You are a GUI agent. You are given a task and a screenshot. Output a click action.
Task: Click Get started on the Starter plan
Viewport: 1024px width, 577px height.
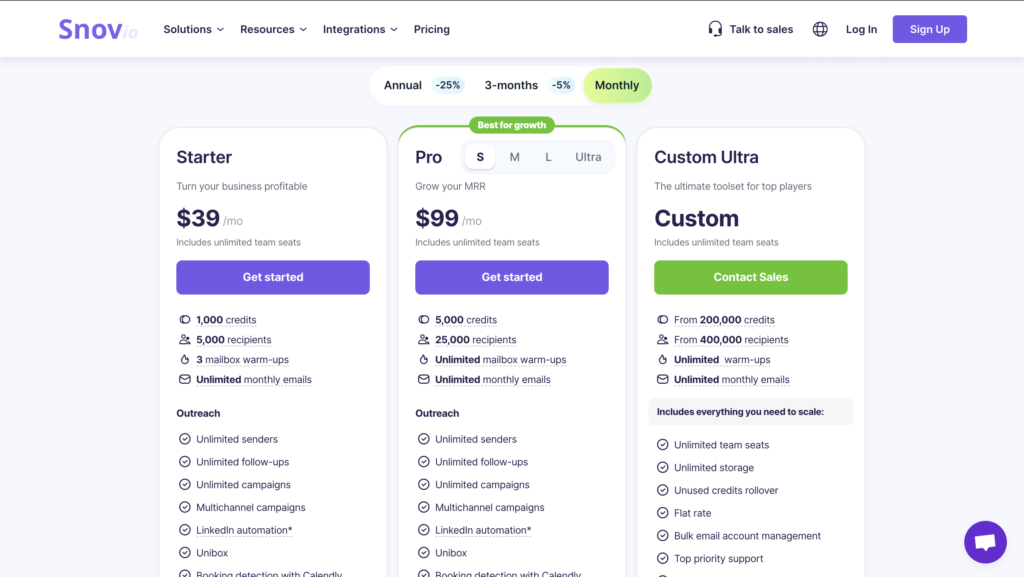272,277
